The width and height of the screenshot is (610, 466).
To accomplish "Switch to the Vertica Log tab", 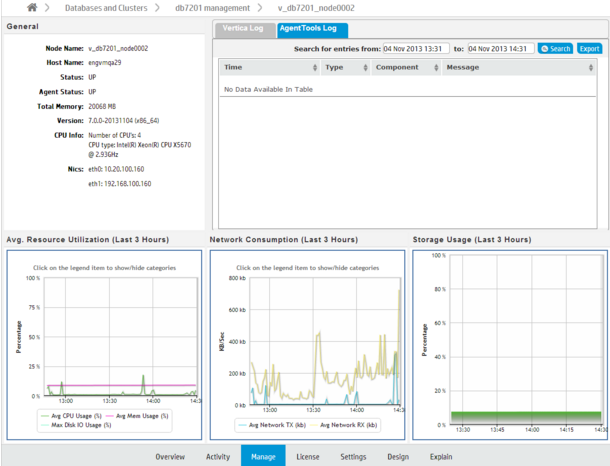I will pos(244,29).
